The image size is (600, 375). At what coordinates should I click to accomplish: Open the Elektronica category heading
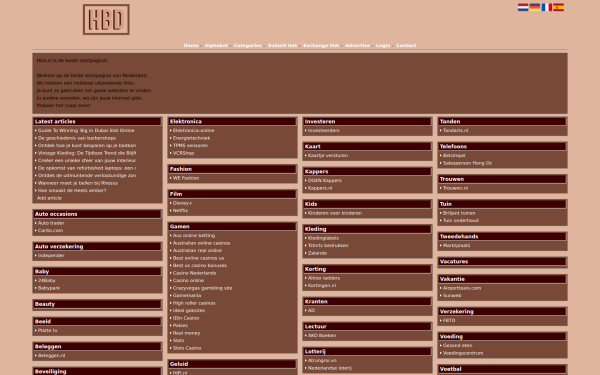tap(186, 121)
